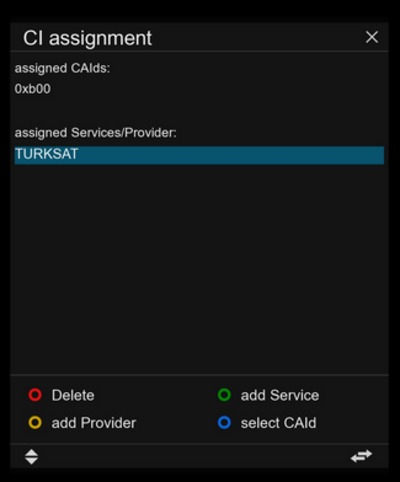This screenshot has height=482, width=400.
Task: Close the CI assignment dialog
Action: pyautogui.click(x=372, y=37)
